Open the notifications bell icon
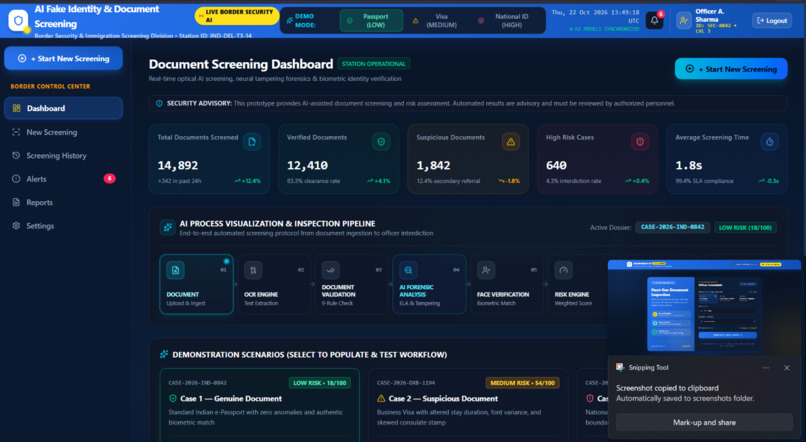Image resolution: width=806 pixels, height=442 pixels. pyautogui.click(x=654, y=21)
